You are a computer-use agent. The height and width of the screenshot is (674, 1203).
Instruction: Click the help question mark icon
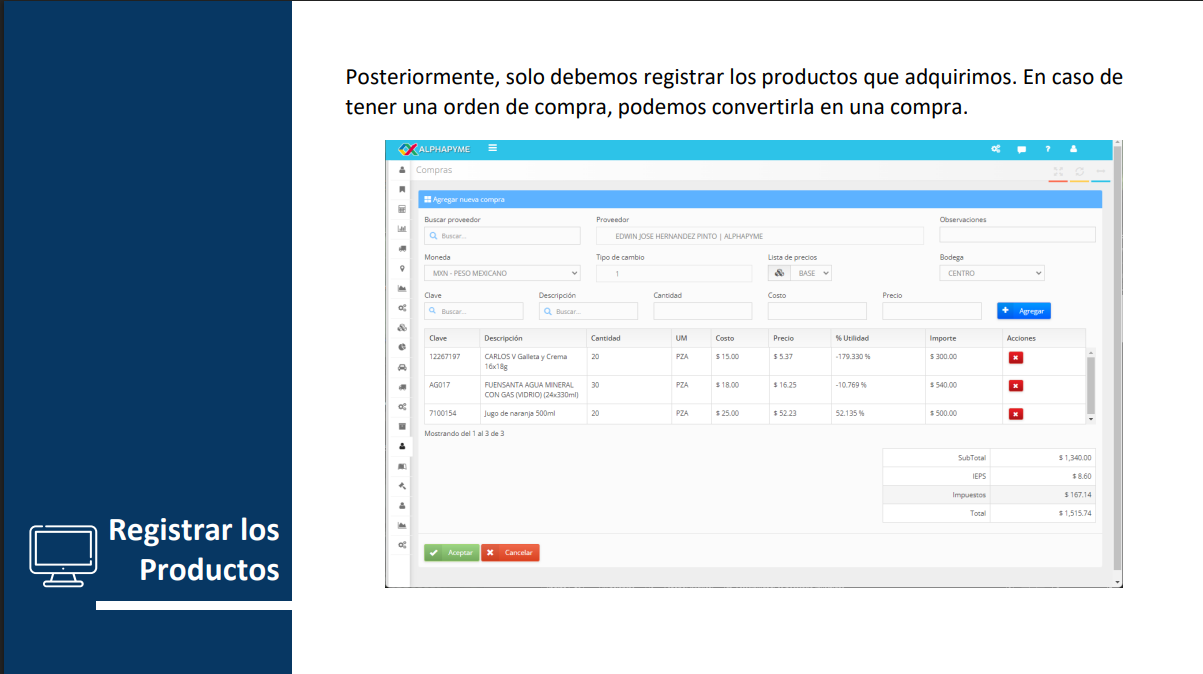1047,149
